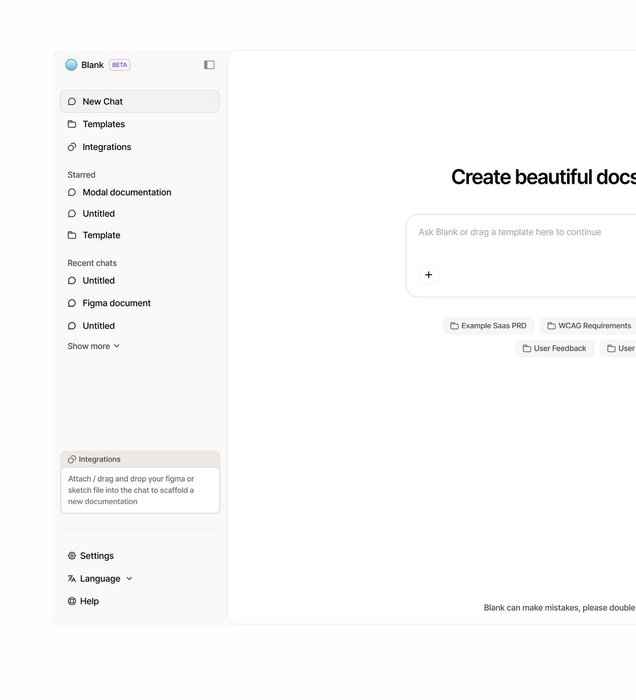Viewport: 636px width, 700px height.
Task: Open Figma document recent chat
Action: click(140, 303)
